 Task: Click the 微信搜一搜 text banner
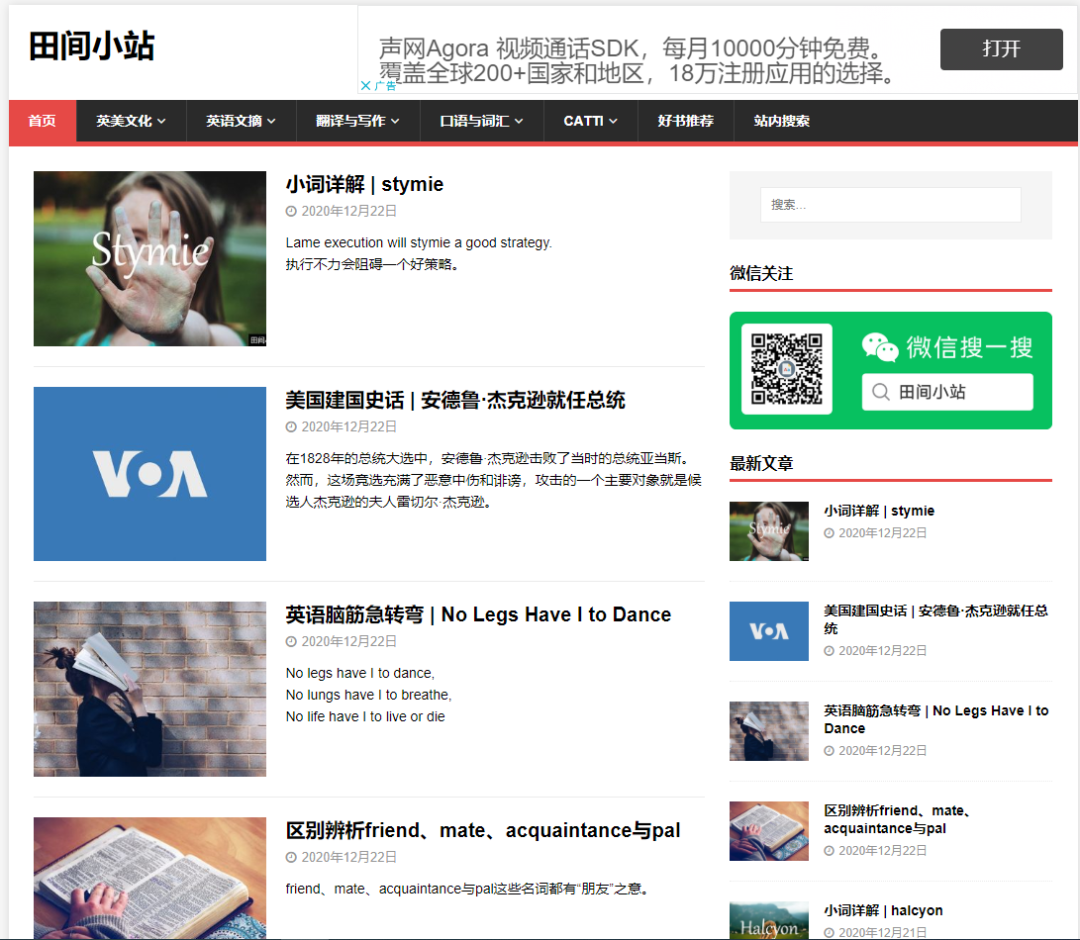[969, 347]
